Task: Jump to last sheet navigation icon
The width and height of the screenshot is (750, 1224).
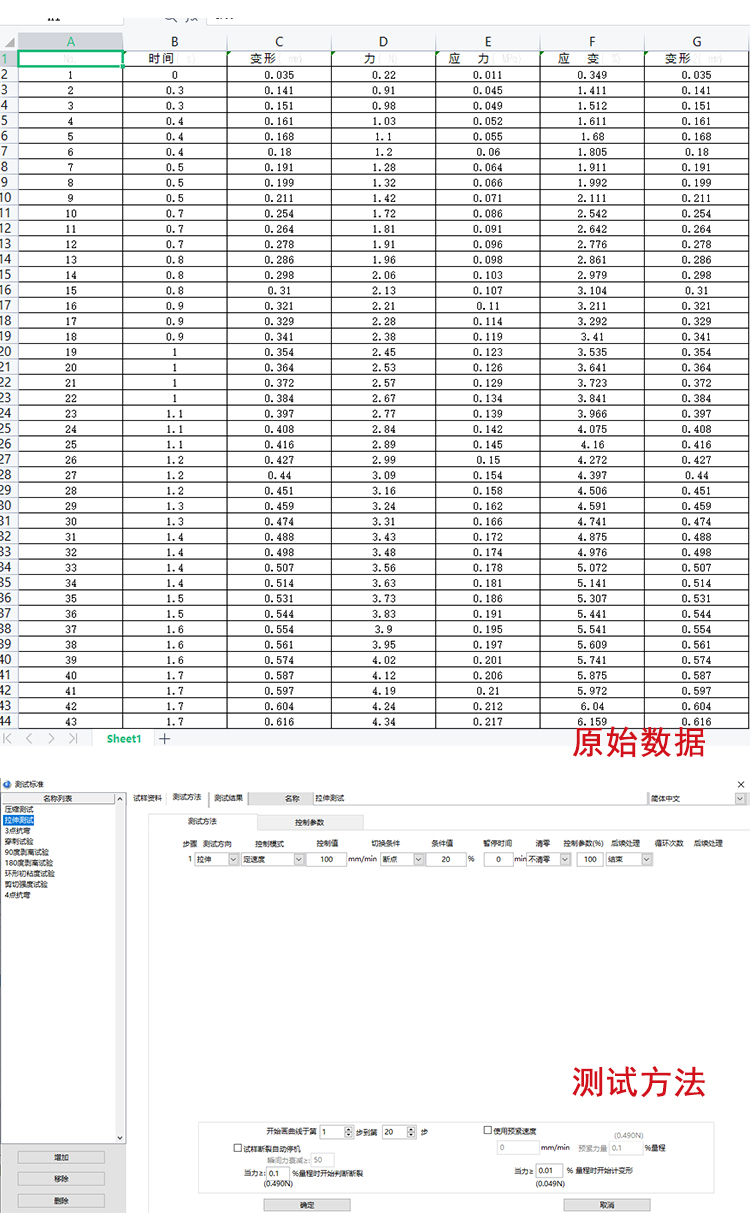Action: (72, 739)
